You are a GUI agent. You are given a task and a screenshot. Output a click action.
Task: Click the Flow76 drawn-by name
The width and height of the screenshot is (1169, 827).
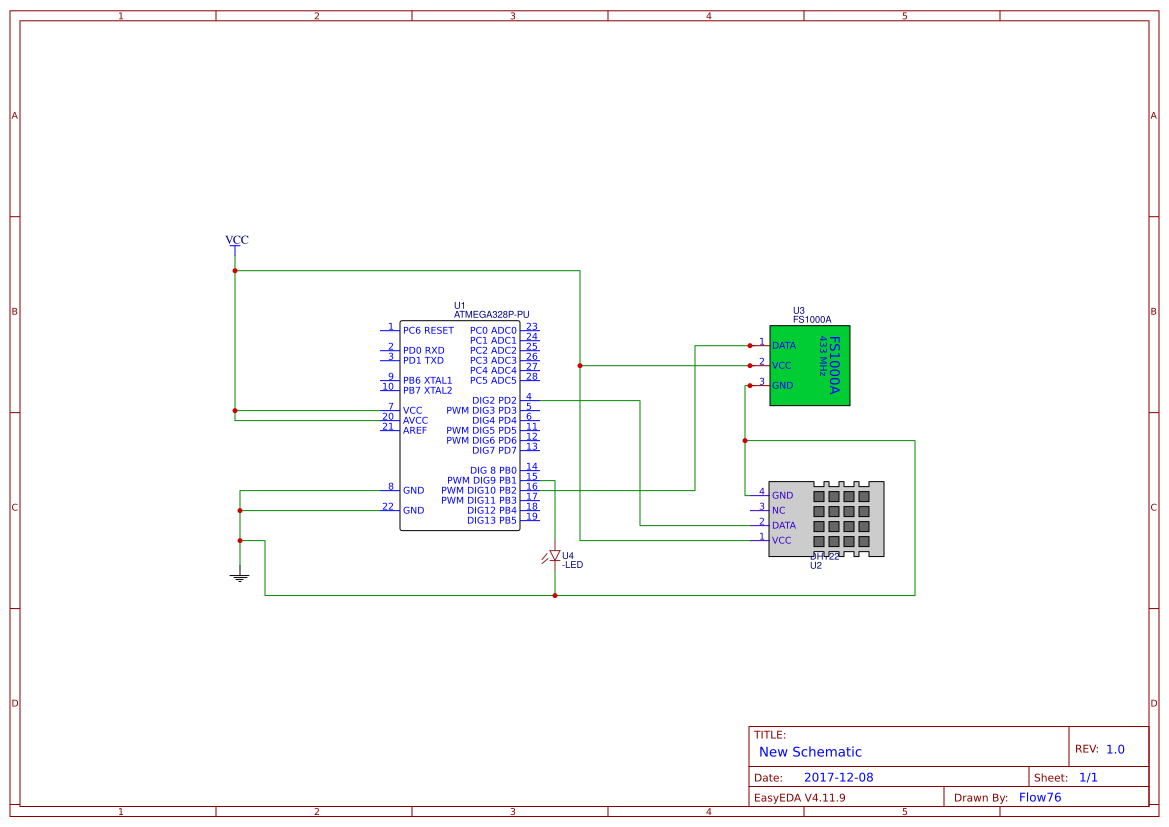click(x=1040, y=797)
